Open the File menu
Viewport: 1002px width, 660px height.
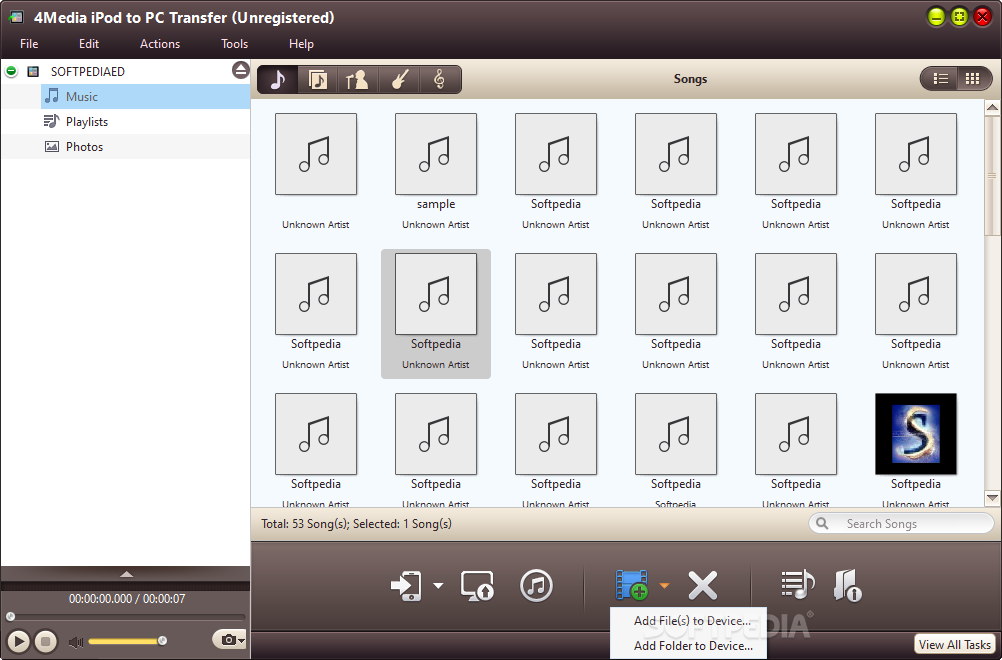pyautogui.click(x=29, y=43)
